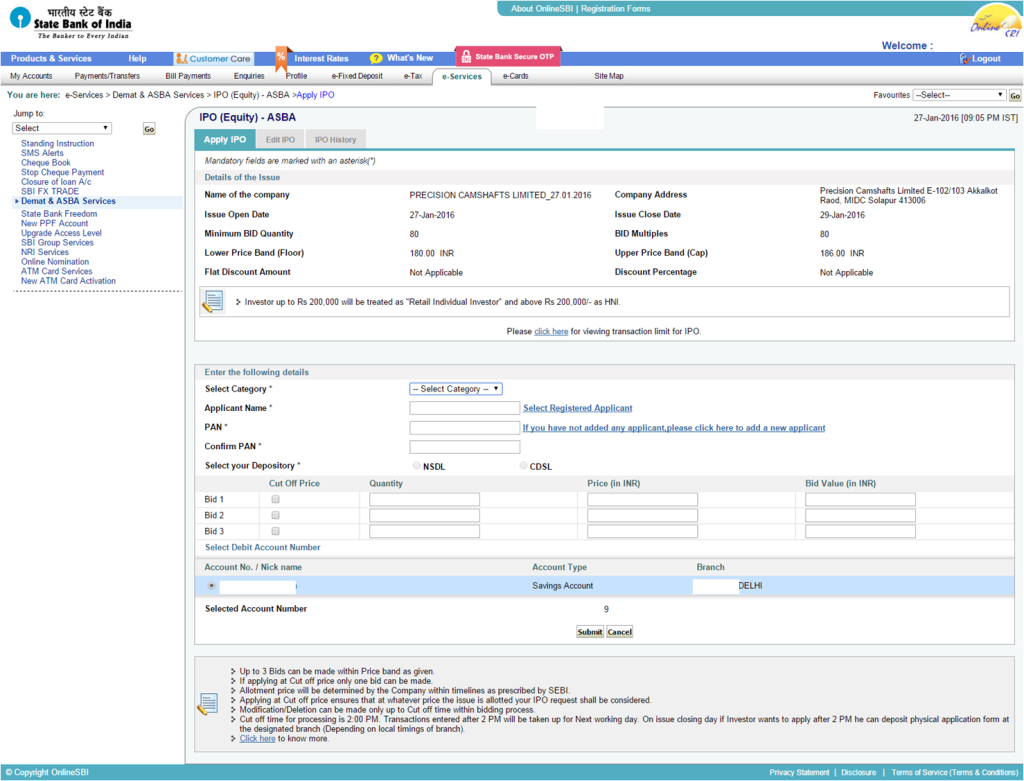Open the Bill Payments menu

(x=188, y=76)
